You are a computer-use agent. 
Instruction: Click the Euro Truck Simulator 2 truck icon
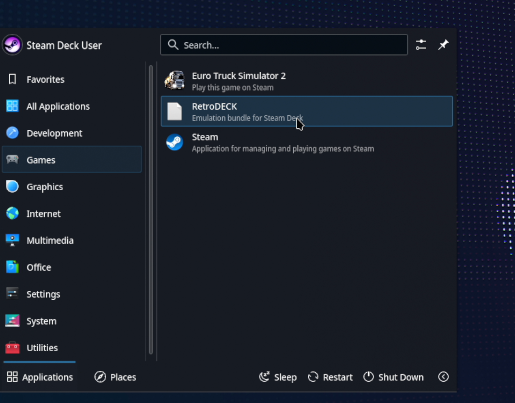(x=174, y=80)
